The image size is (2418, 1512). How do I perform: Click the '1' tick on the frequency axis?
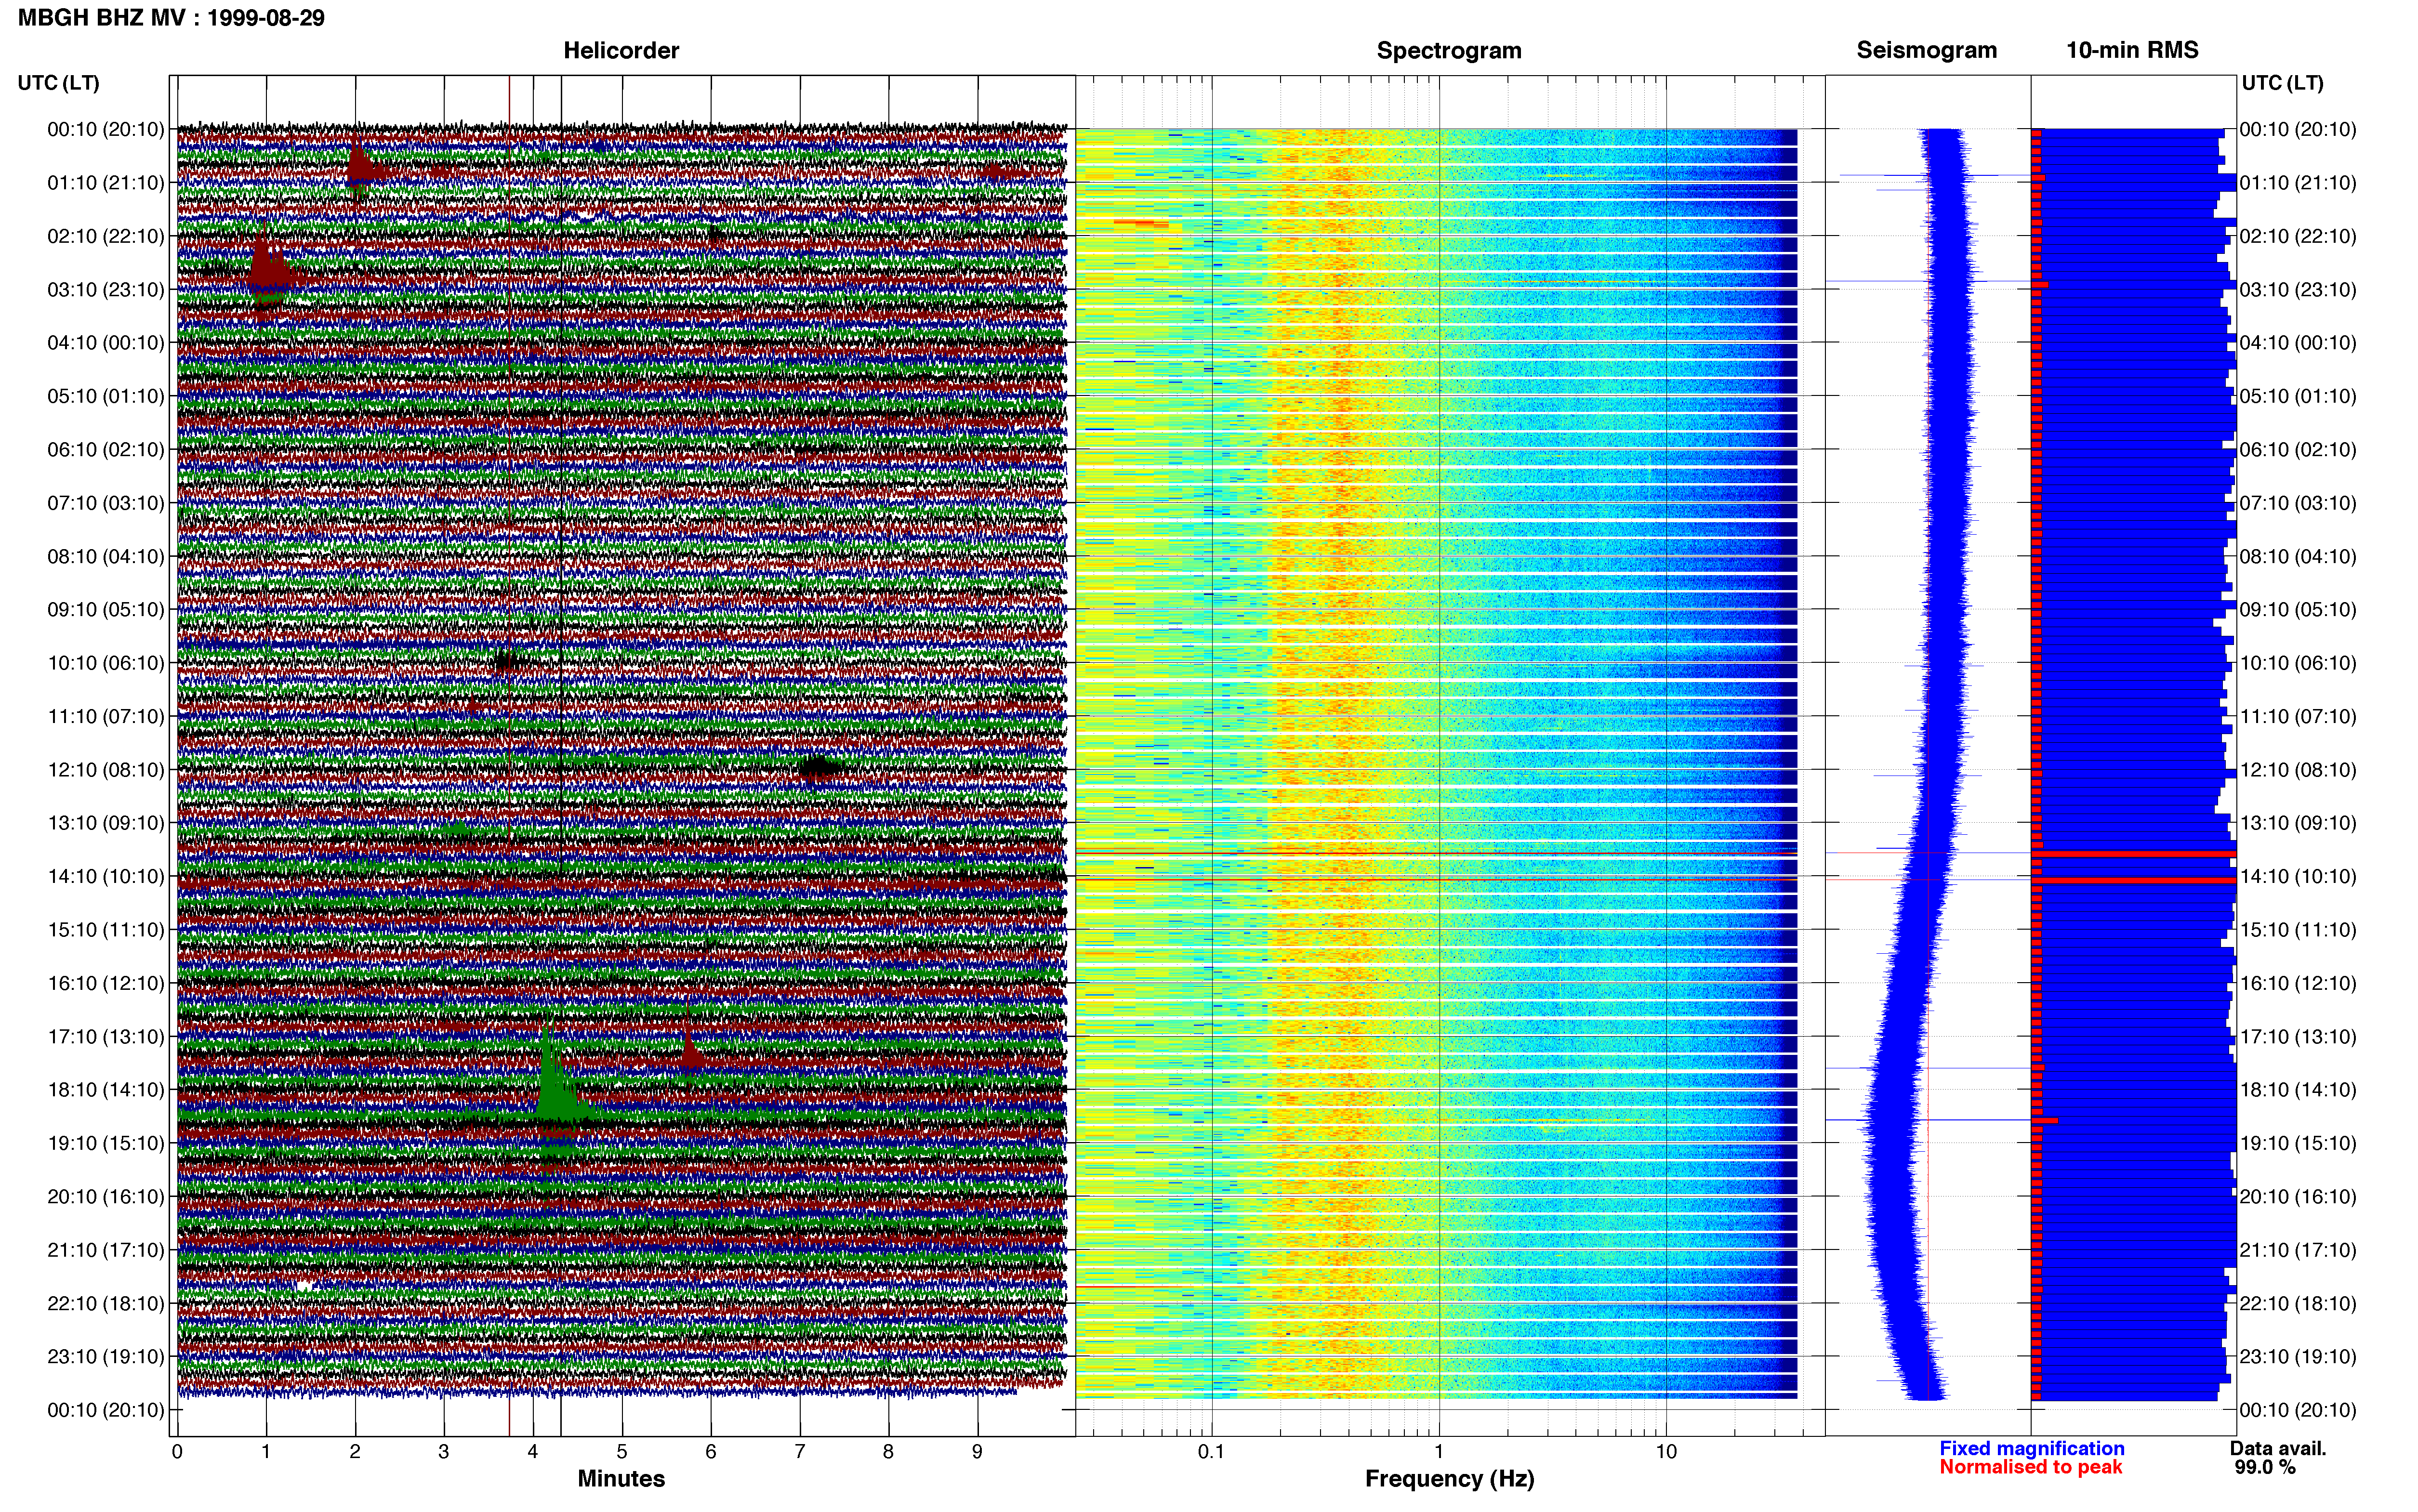1439,1452
